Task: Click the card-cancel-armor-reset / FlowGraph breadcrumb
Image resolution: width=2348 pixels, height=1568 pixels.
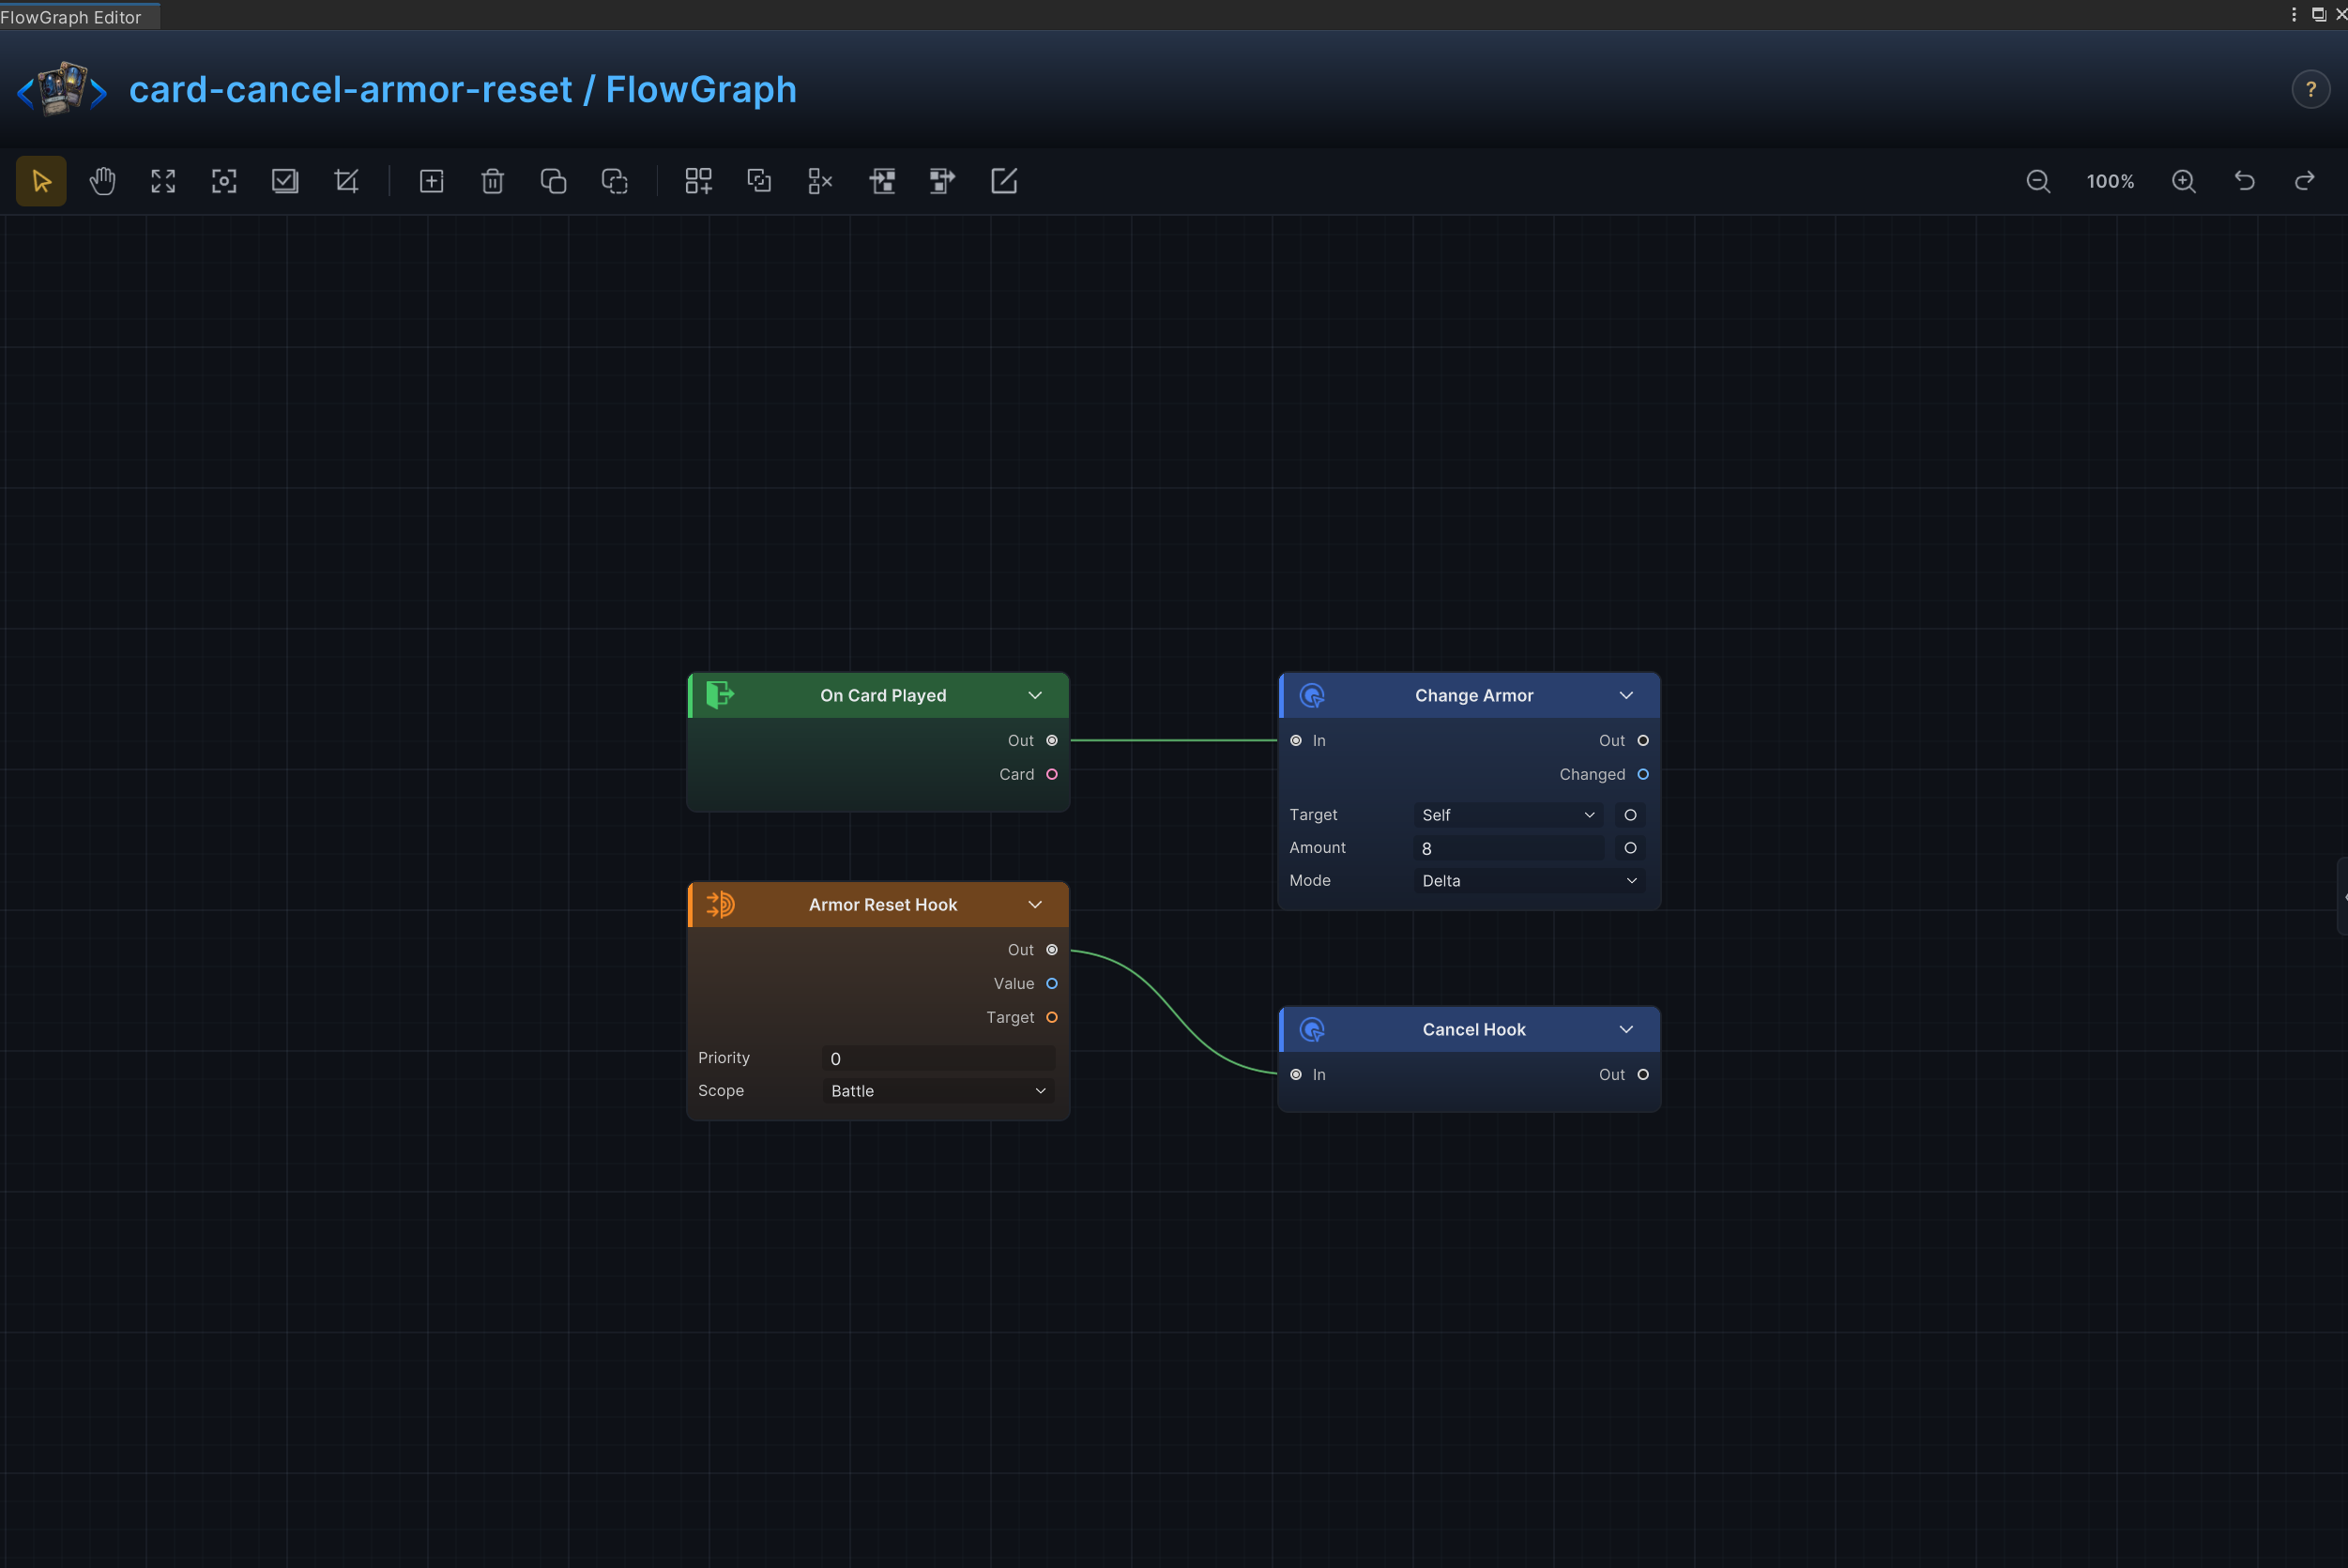Action: coord(463,89)
